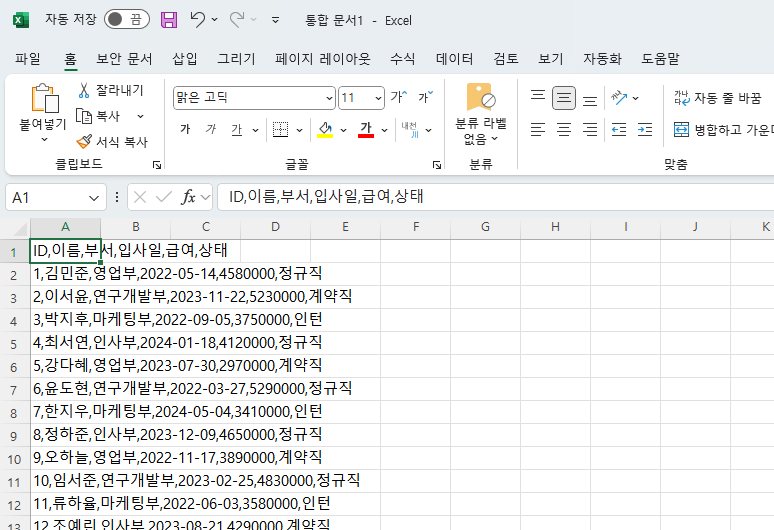Open the font color palette arrow
Screen dimensions: 774x530
[x=385, y=130]
